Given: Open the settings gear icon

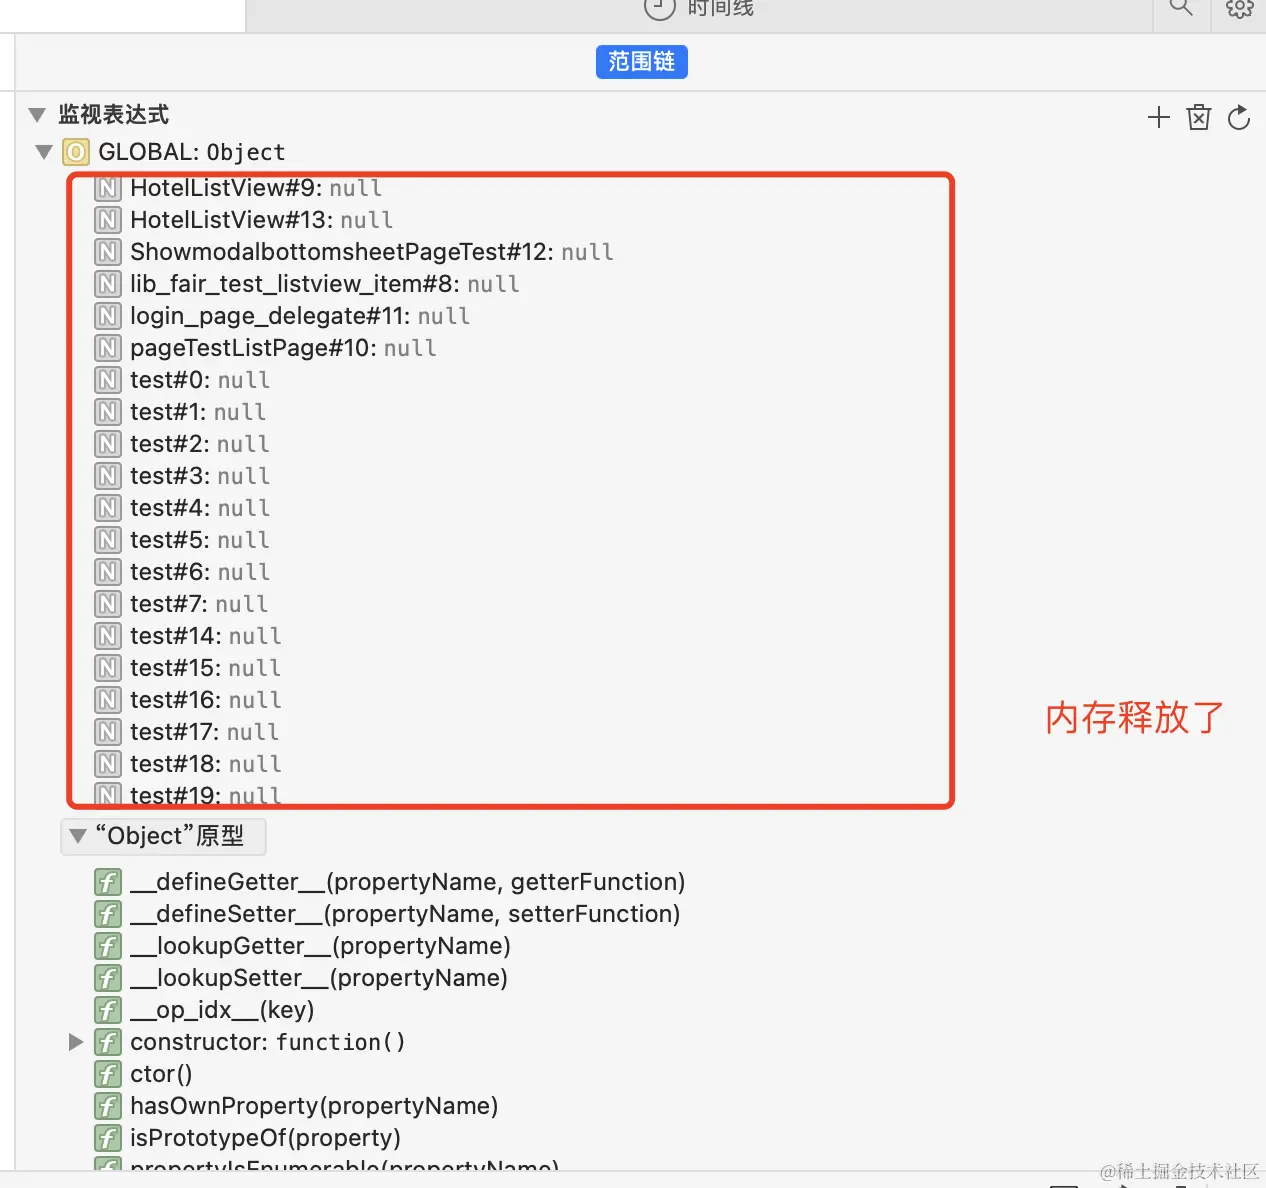Looking at the screenshot, I should [1239, 8].
